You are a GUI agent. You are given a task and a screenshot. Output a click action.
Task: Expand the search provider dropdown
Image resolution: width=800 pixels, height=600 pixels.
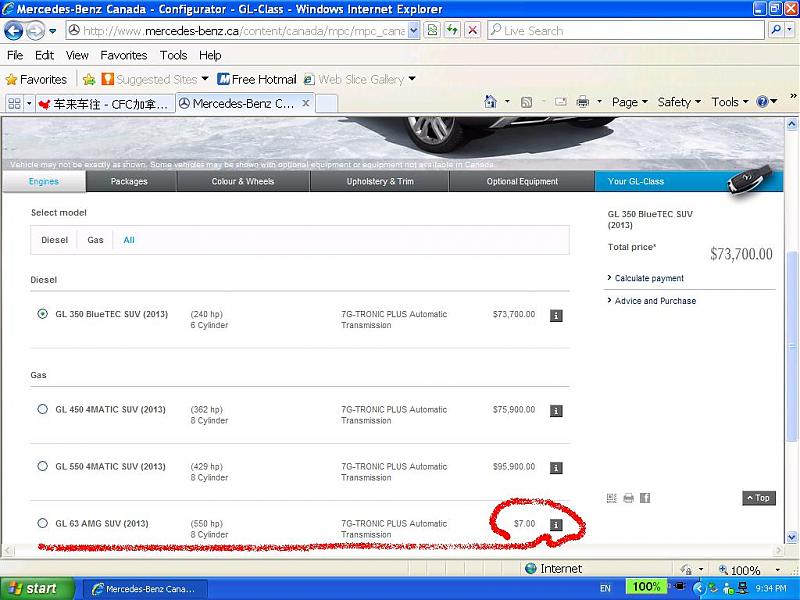coord(789,31)
